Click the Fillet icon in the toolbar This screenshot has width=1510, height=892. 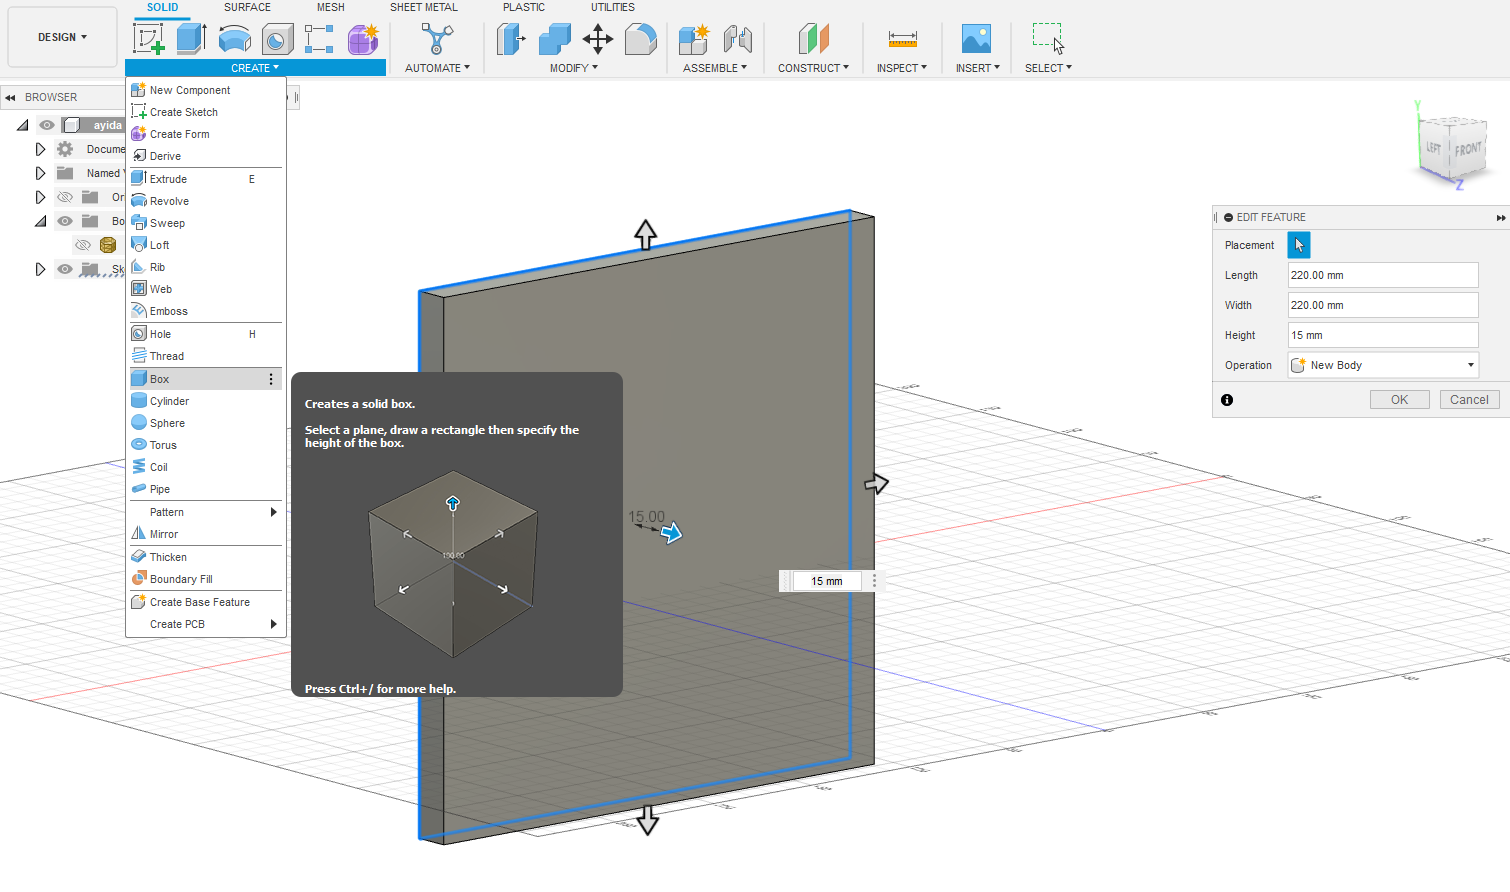pyautogui.click(x=640, y=39)
